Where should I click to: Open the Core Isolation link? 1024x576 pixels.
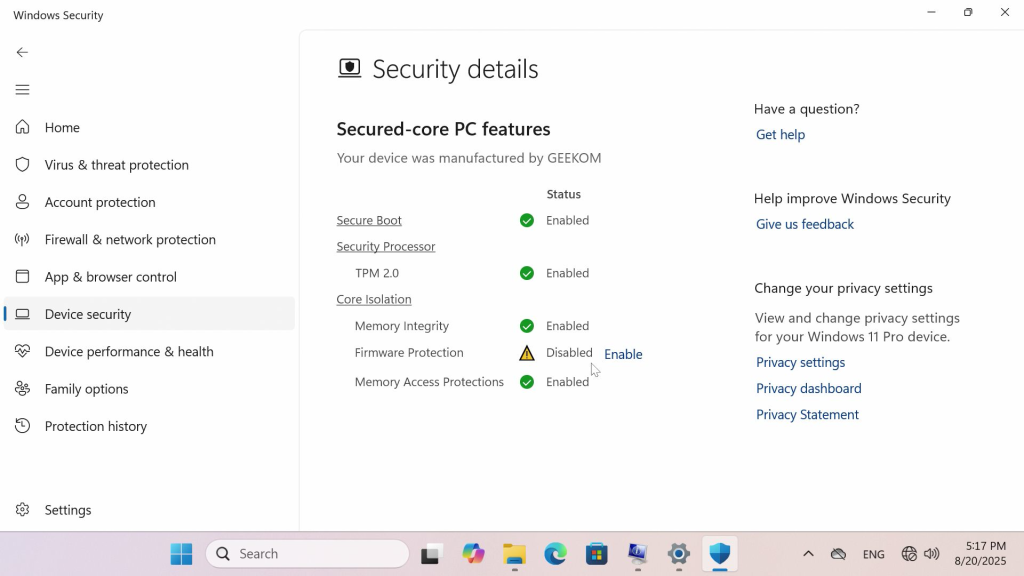pos(374,299)
